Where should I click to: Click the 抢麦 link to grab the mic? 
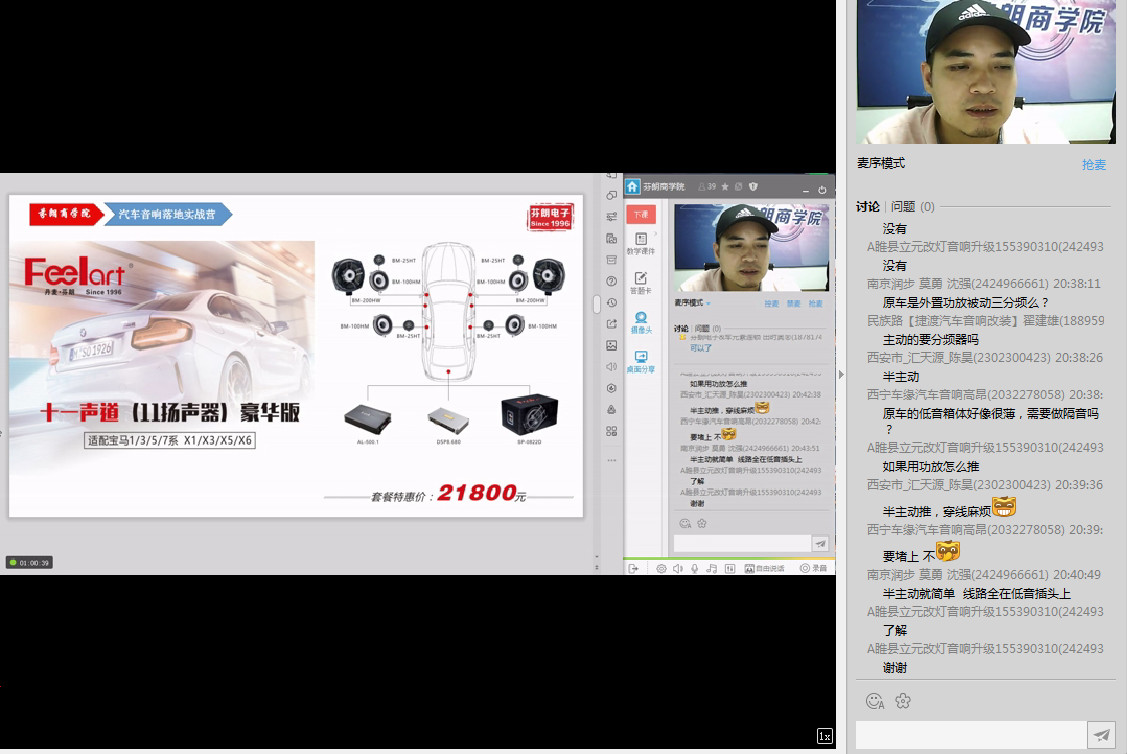coord(1094,165)
